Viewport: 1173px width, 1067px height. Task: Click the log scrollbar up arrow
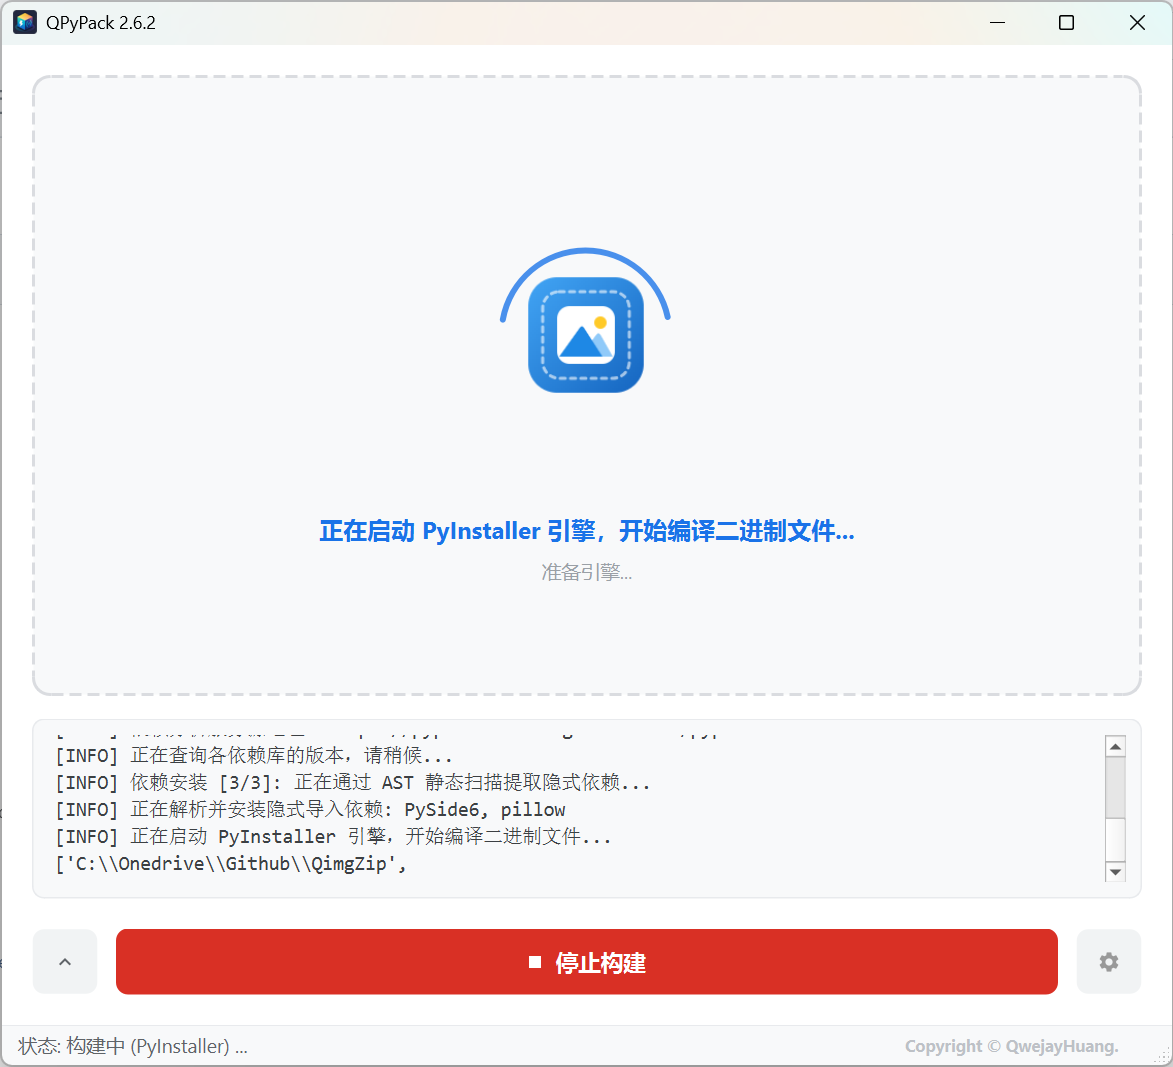[x=1115, y=747]
